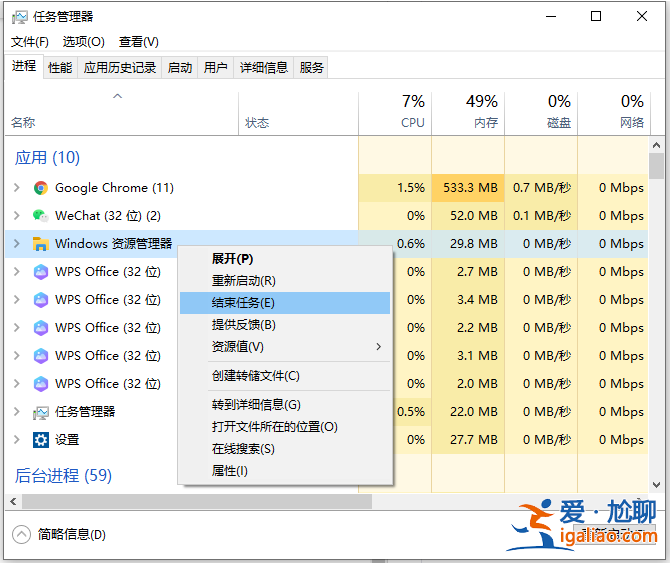
Task: Click the 1.5% CPU cell
Action: pos(395,188)
